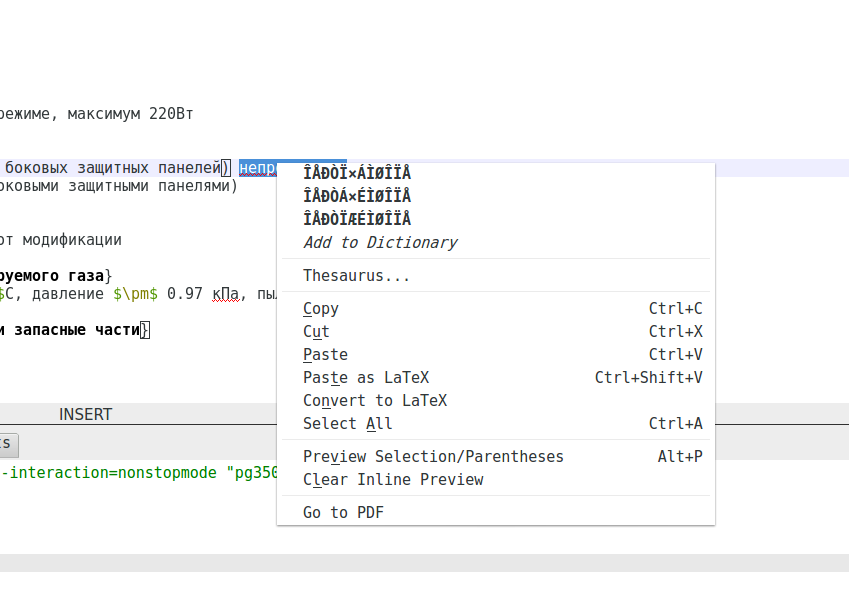Click the highlighted misspelled word непр
Image resolution: width=849 pixels, height=591 pixels.
tap(258, 168)
